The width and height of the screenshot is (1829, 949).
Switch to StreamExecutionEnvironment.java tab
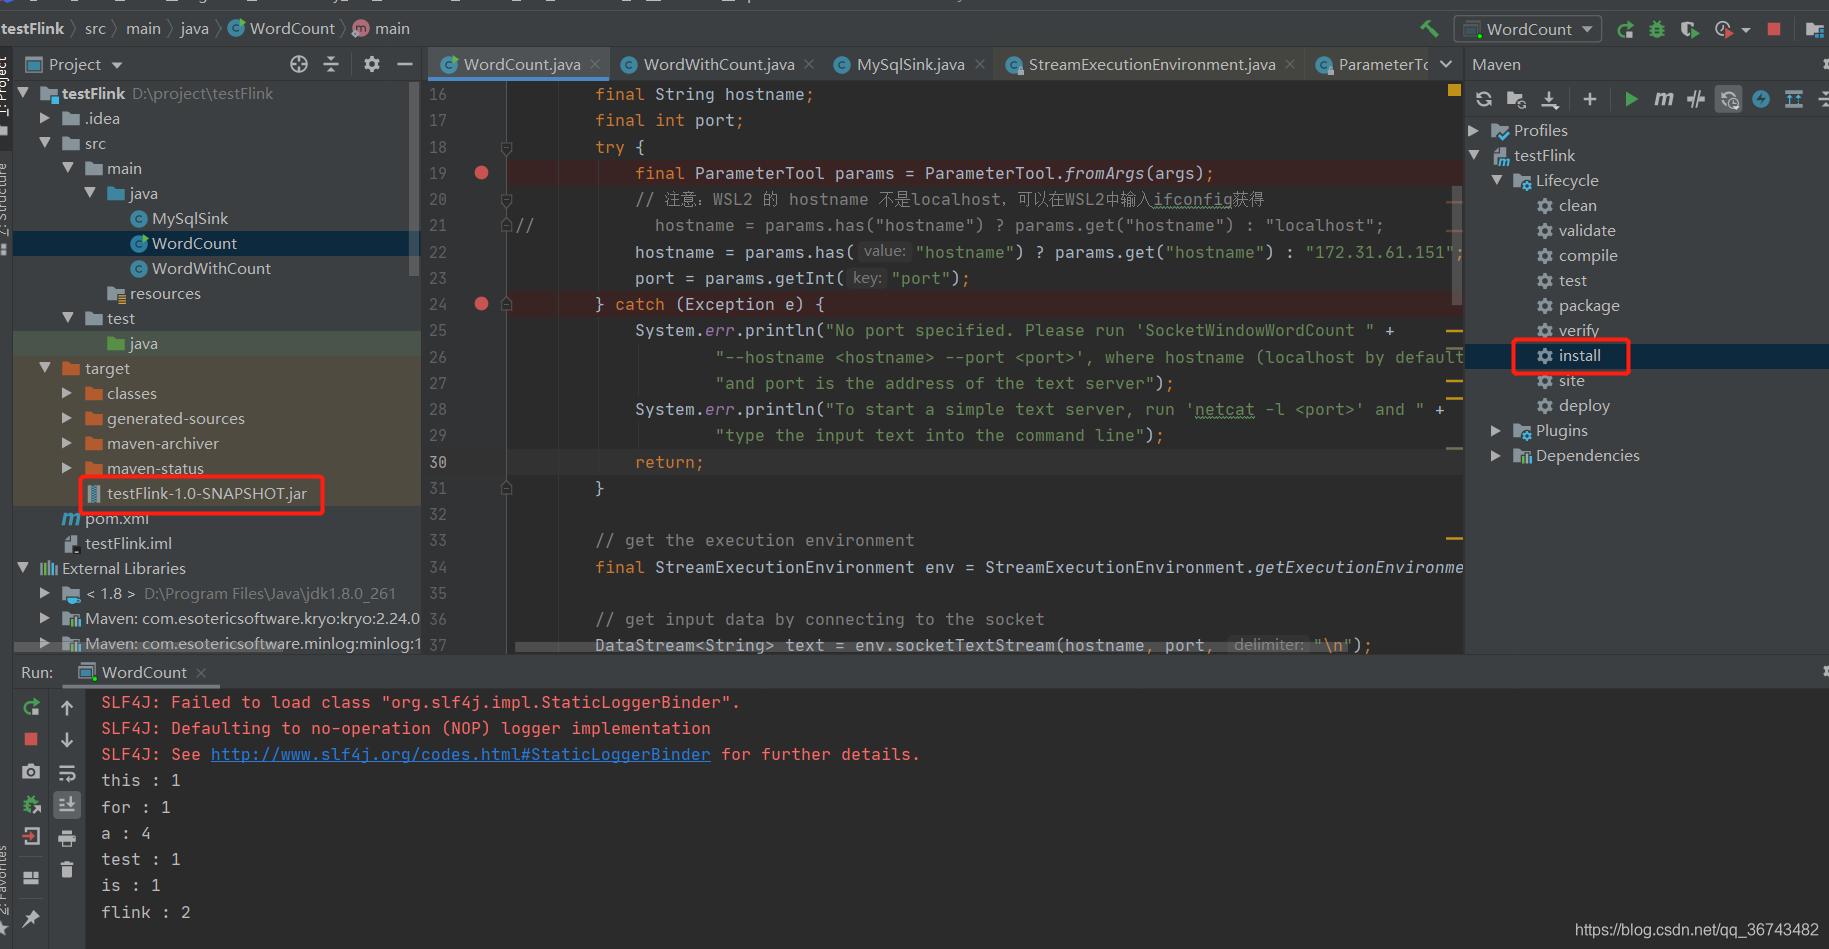1150,64
